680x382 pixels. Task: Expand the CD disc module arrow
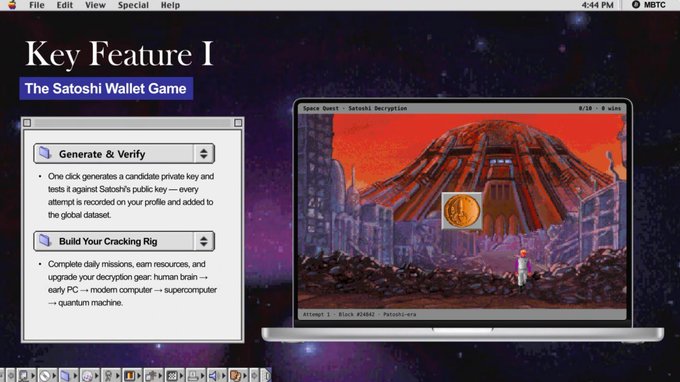coord(97,375)
